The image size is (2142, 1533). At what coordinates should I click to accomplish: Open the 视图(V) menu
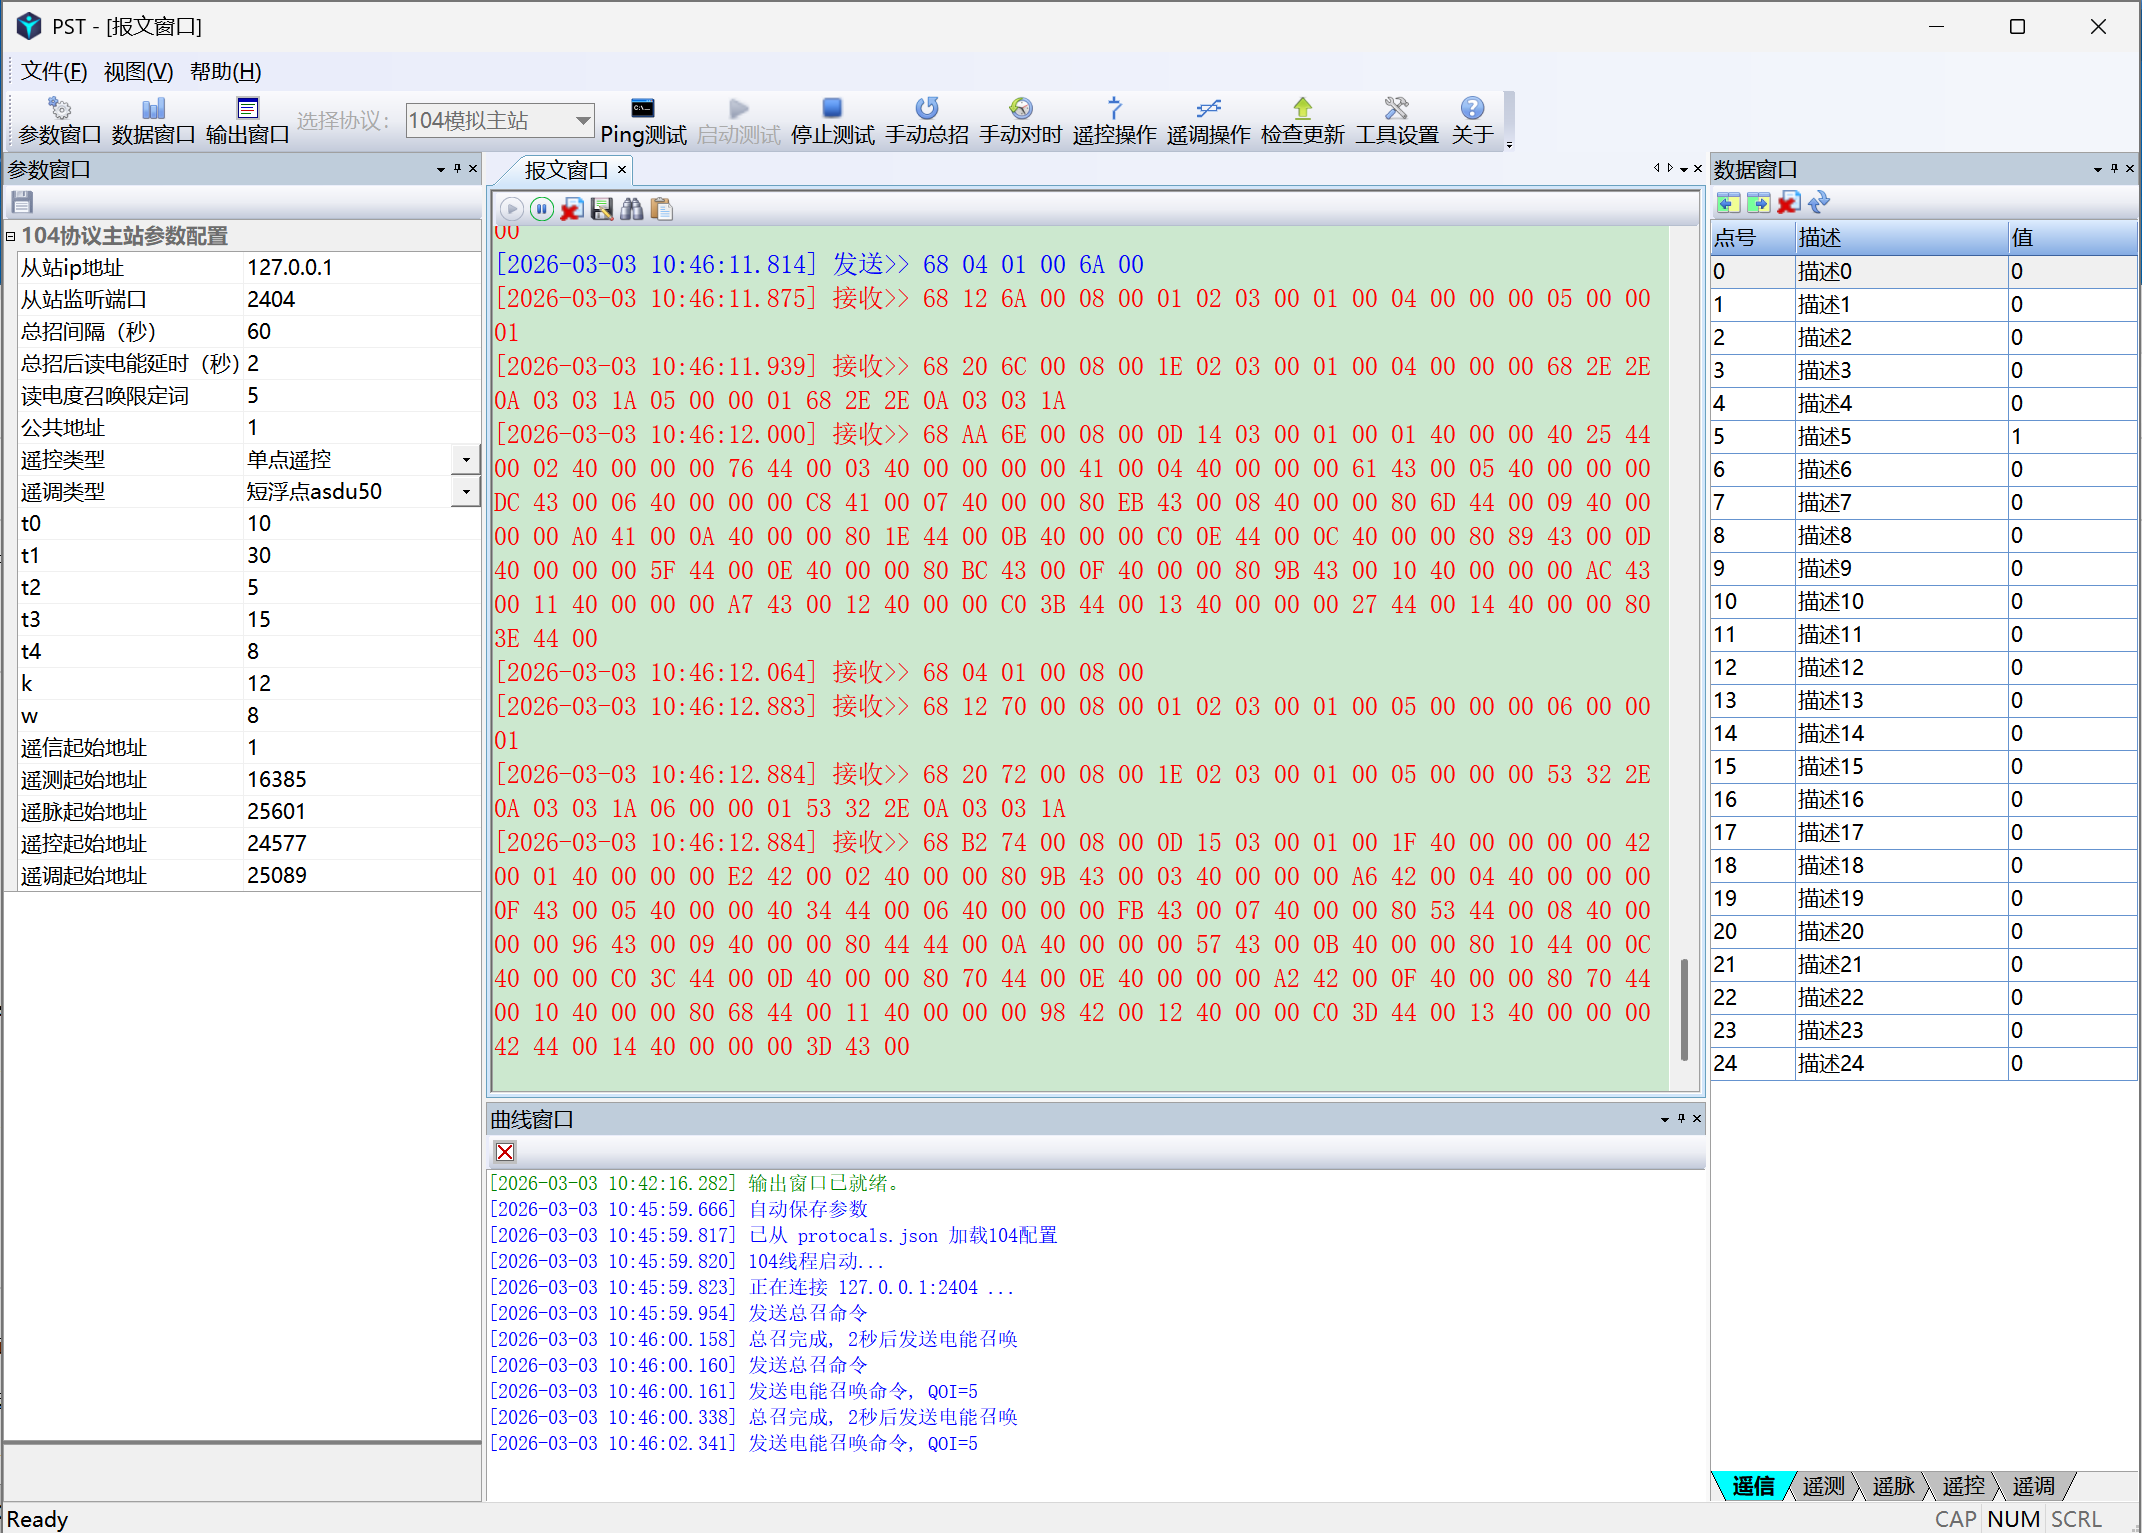pyautogui.click(x=138, y=72)
